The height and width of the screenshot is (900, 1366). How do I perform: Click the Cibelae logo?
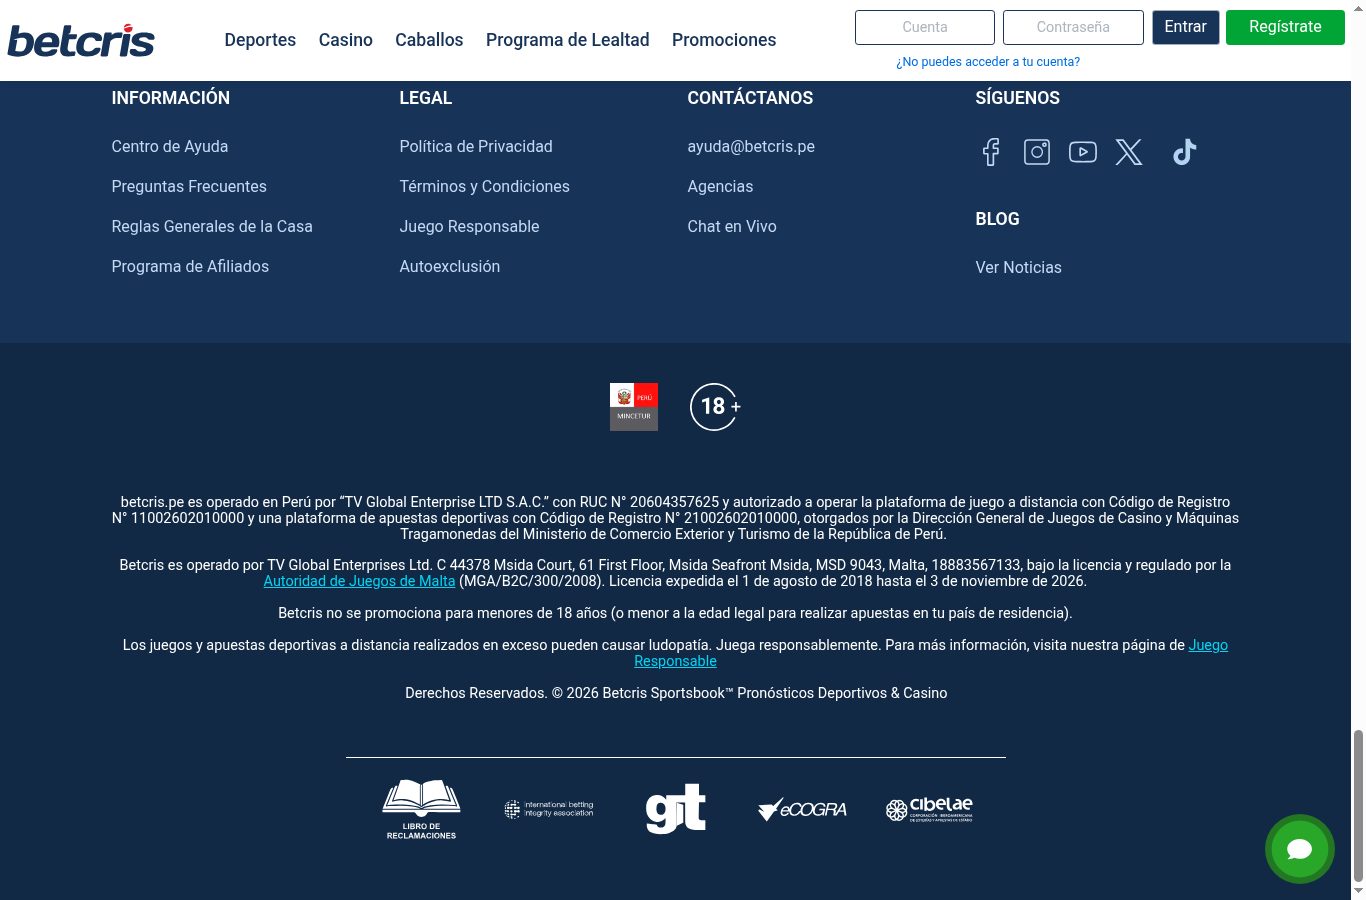tap(929, 809)
